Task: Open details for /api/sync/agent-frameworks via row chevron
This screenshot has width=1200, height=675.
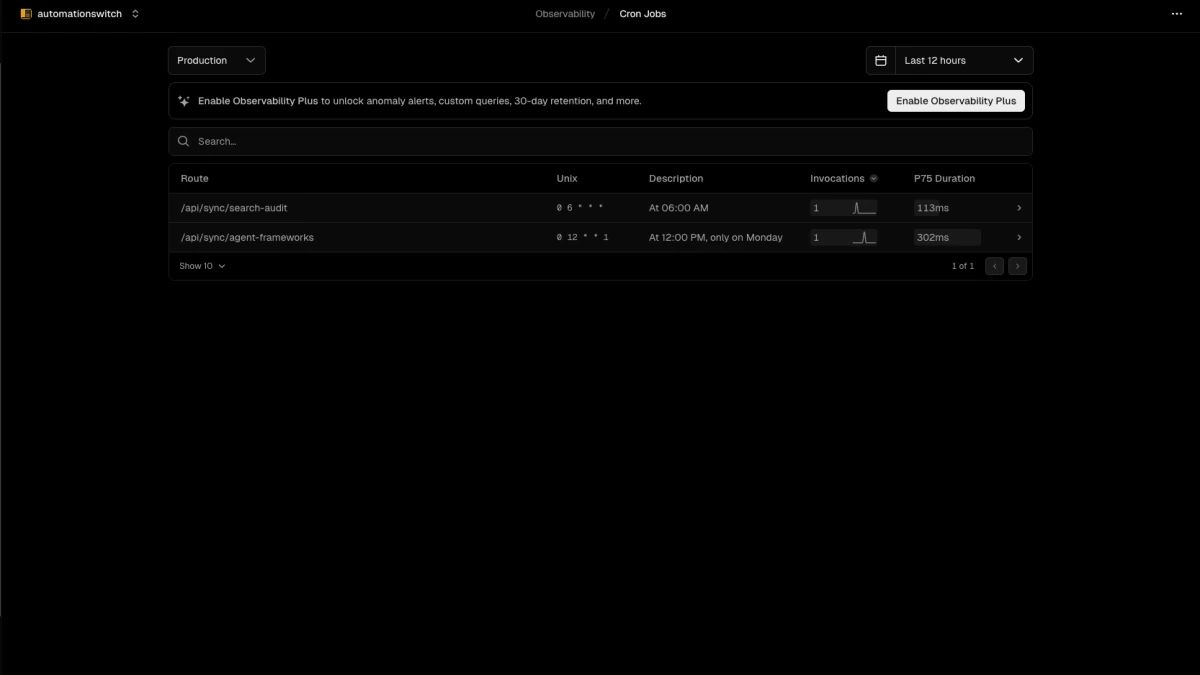Action: click(x=1019, y=237)
